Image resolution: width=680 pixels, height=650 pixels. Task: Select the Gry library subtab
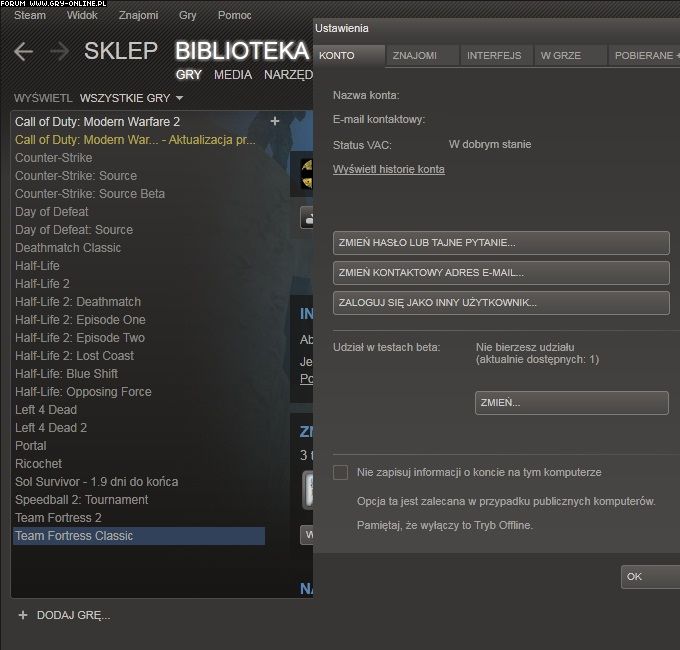coord(188,75)
